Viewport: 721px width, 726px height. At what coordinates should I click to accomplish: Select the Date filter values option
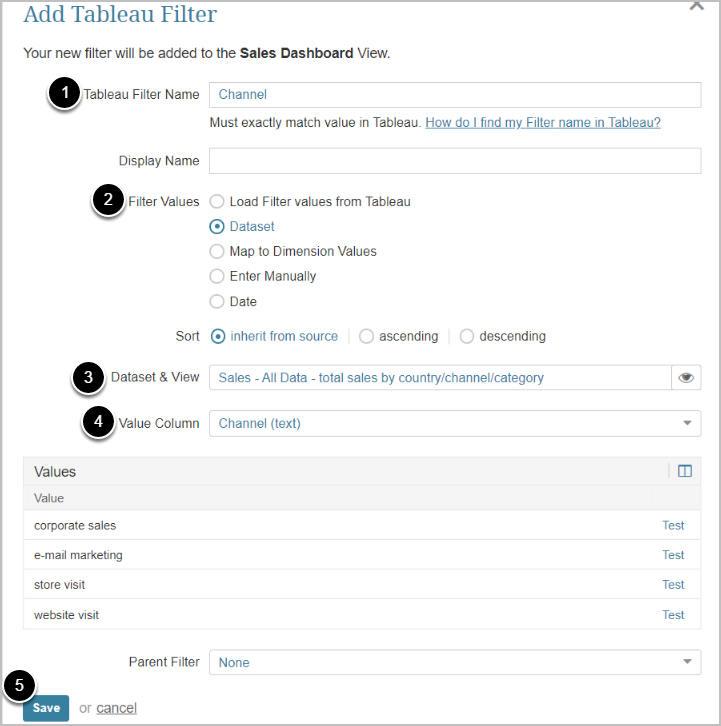point(217,301)
